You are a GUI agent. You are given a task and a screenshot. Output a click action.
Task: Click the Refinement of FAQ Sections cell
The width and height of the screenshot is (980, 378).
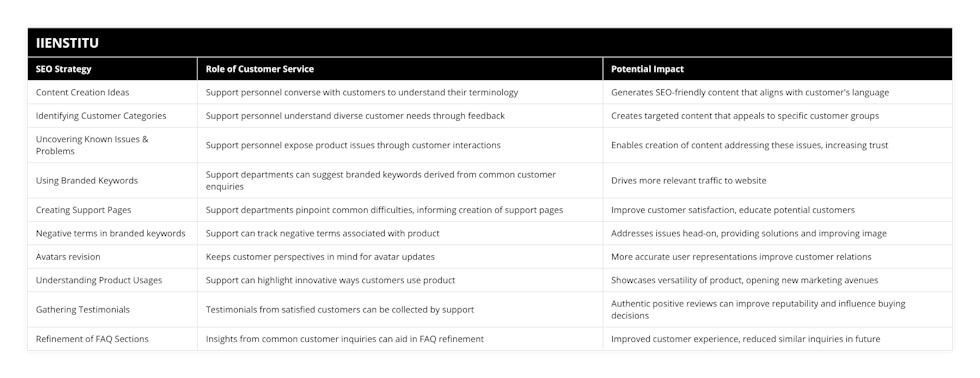click(112, 339)
